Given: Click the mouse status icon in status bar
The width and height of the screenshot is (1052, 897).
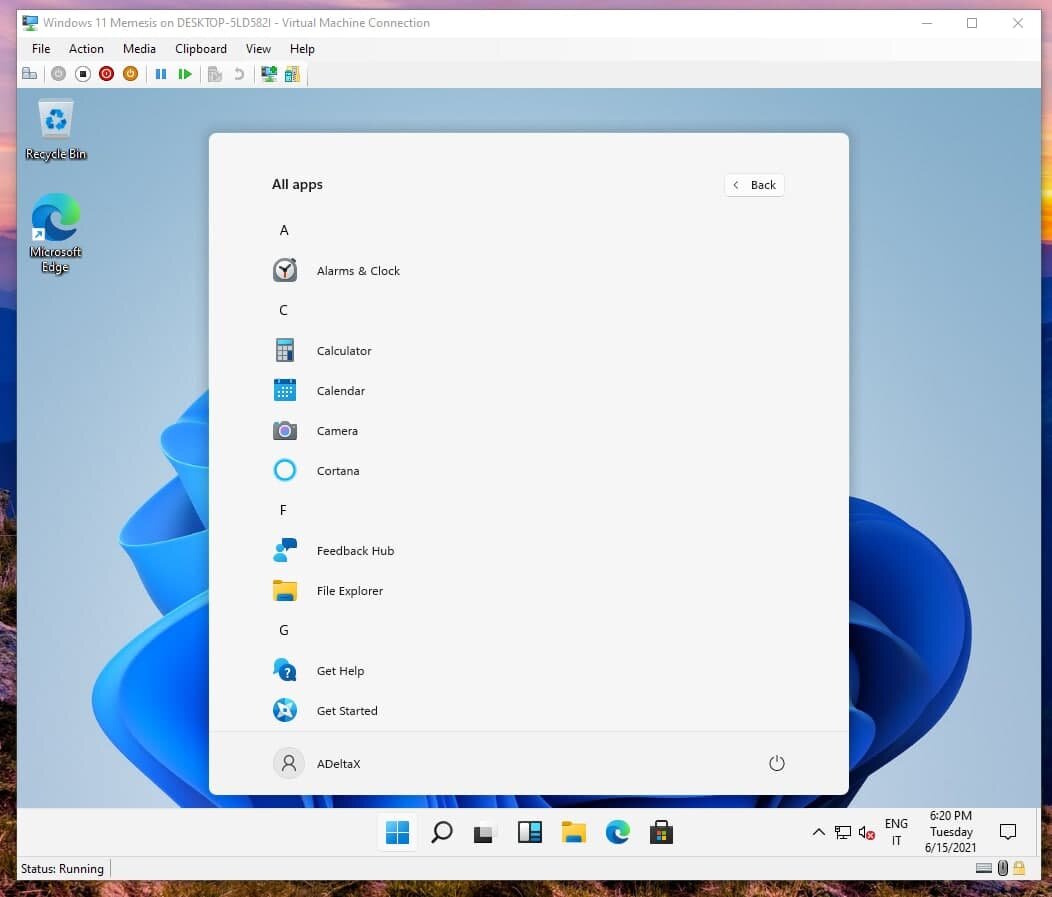Looking at the screenshot, I should [1002, 868].
